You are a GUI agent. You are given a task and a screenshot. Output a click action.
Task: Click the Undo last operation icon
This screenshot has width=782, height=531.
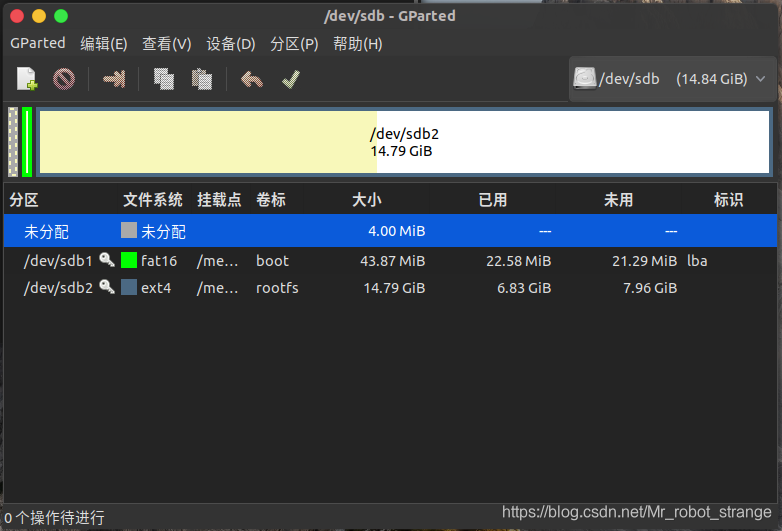click(x=252, y=79)
